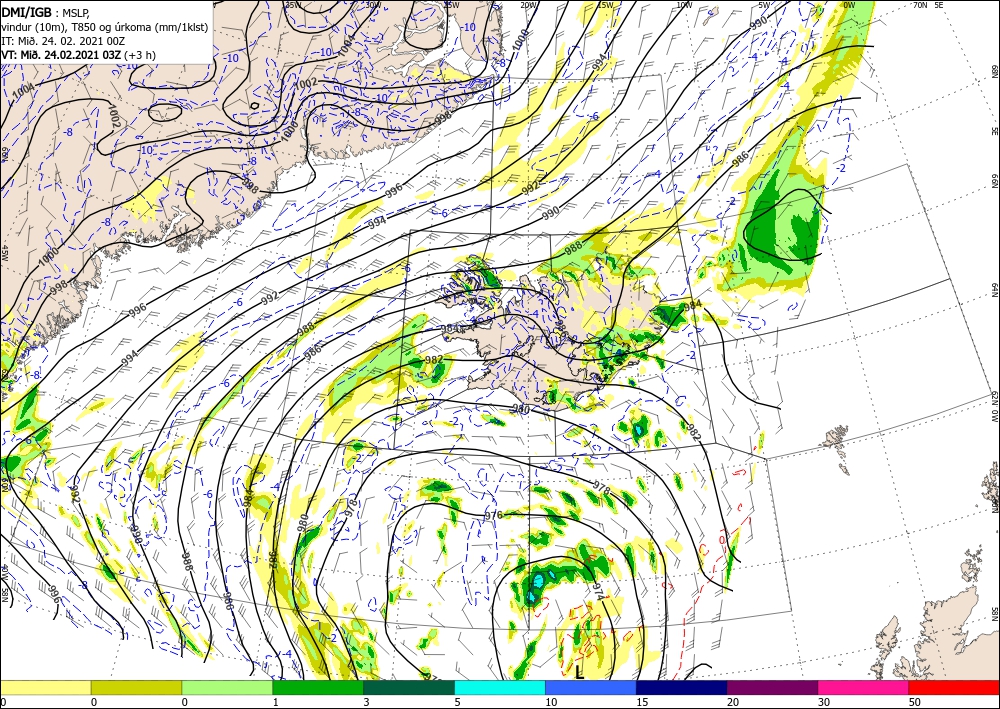Click the '5' value on the color scale
Screen dimensions: 1000x709
[457, 702]
